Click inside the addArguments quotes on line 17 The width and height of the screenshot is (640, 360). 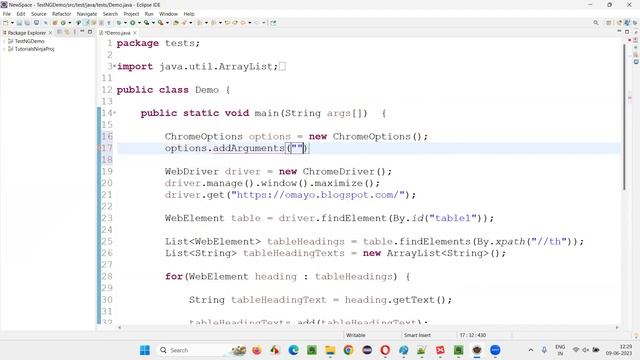297,148
